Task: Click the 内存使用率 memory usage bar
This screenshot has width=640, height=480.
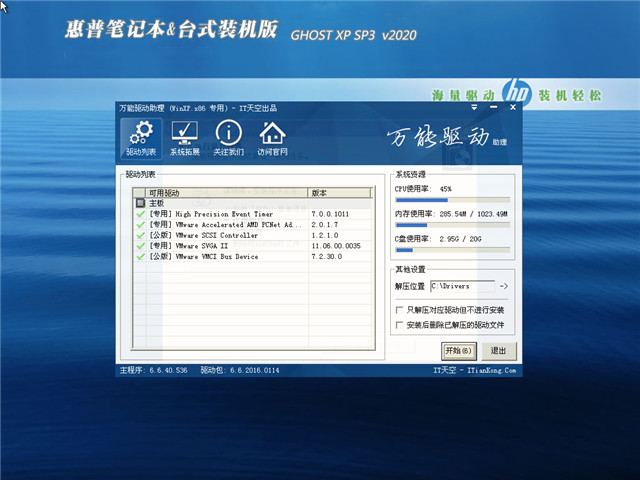Action: (x=452, y=225)
